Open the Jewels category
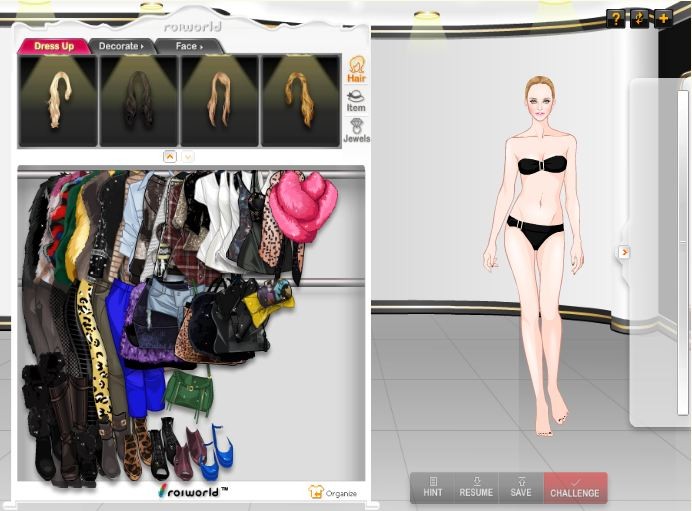The image size is (692, 511). 356,130
